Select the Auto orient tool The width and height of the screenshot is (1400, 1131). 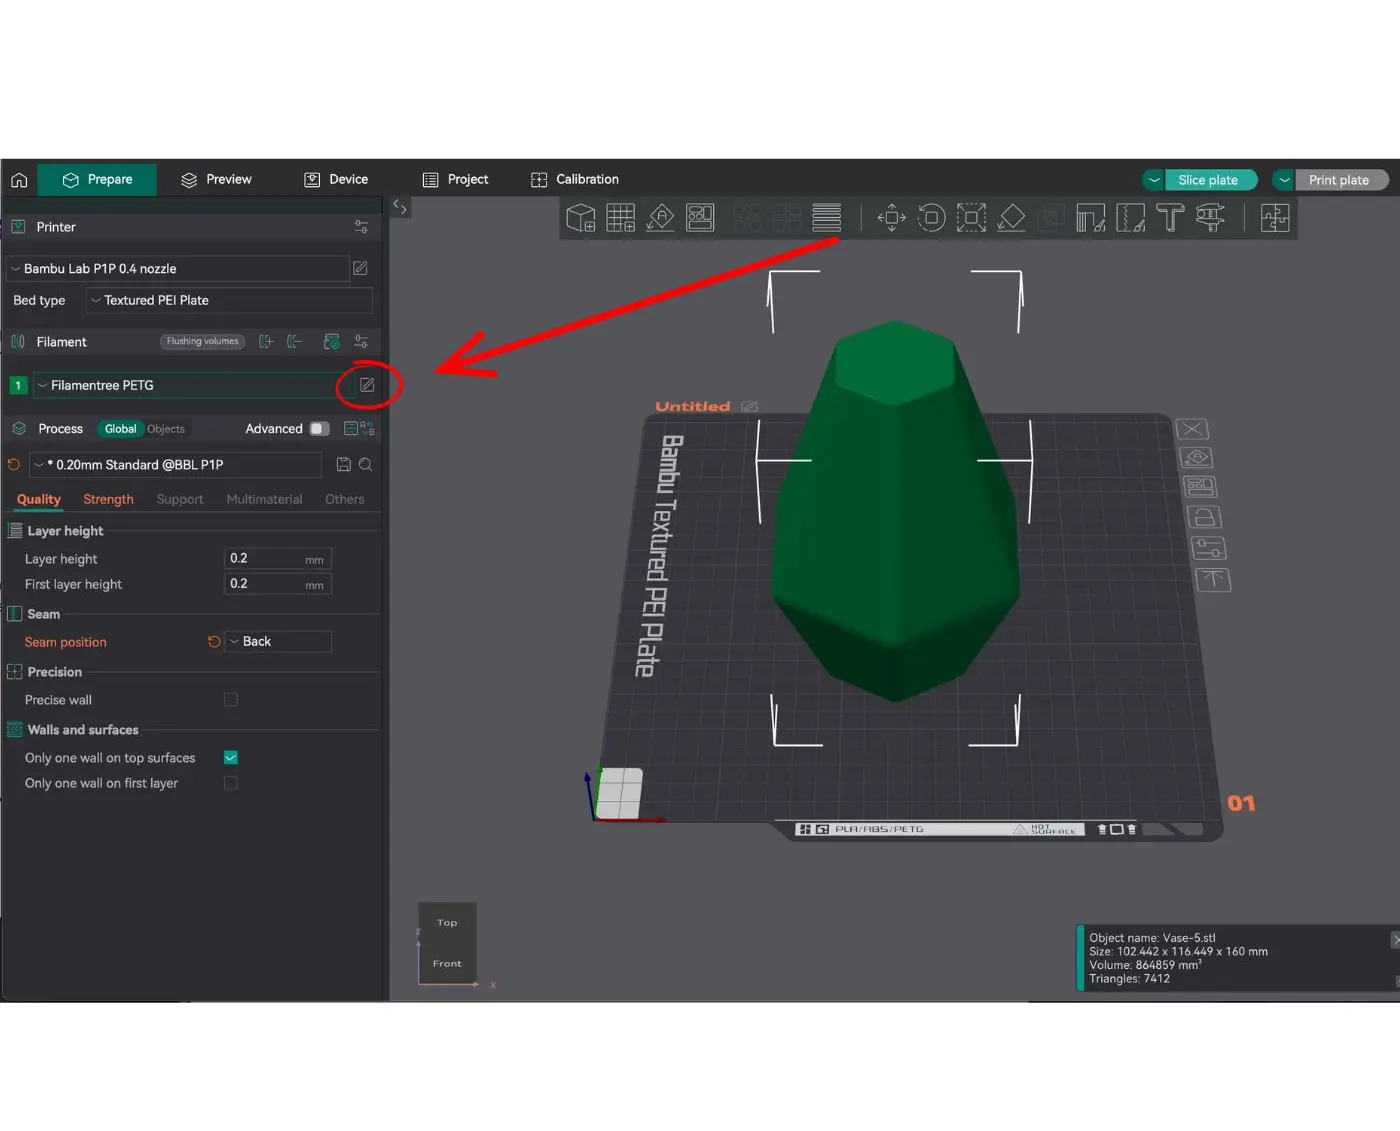pos(660,217)
